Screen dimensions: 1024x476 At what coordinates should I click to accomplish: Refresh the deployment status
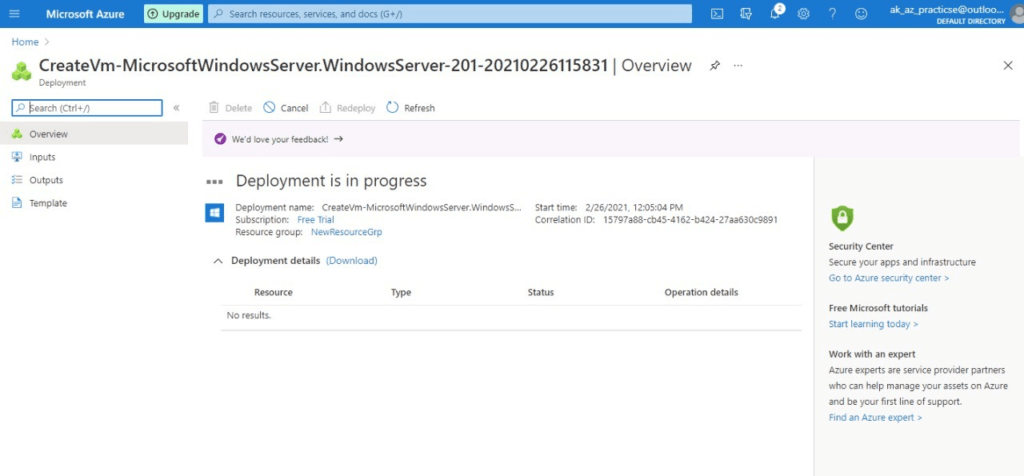pyautogui.click(x=410, y=108)
